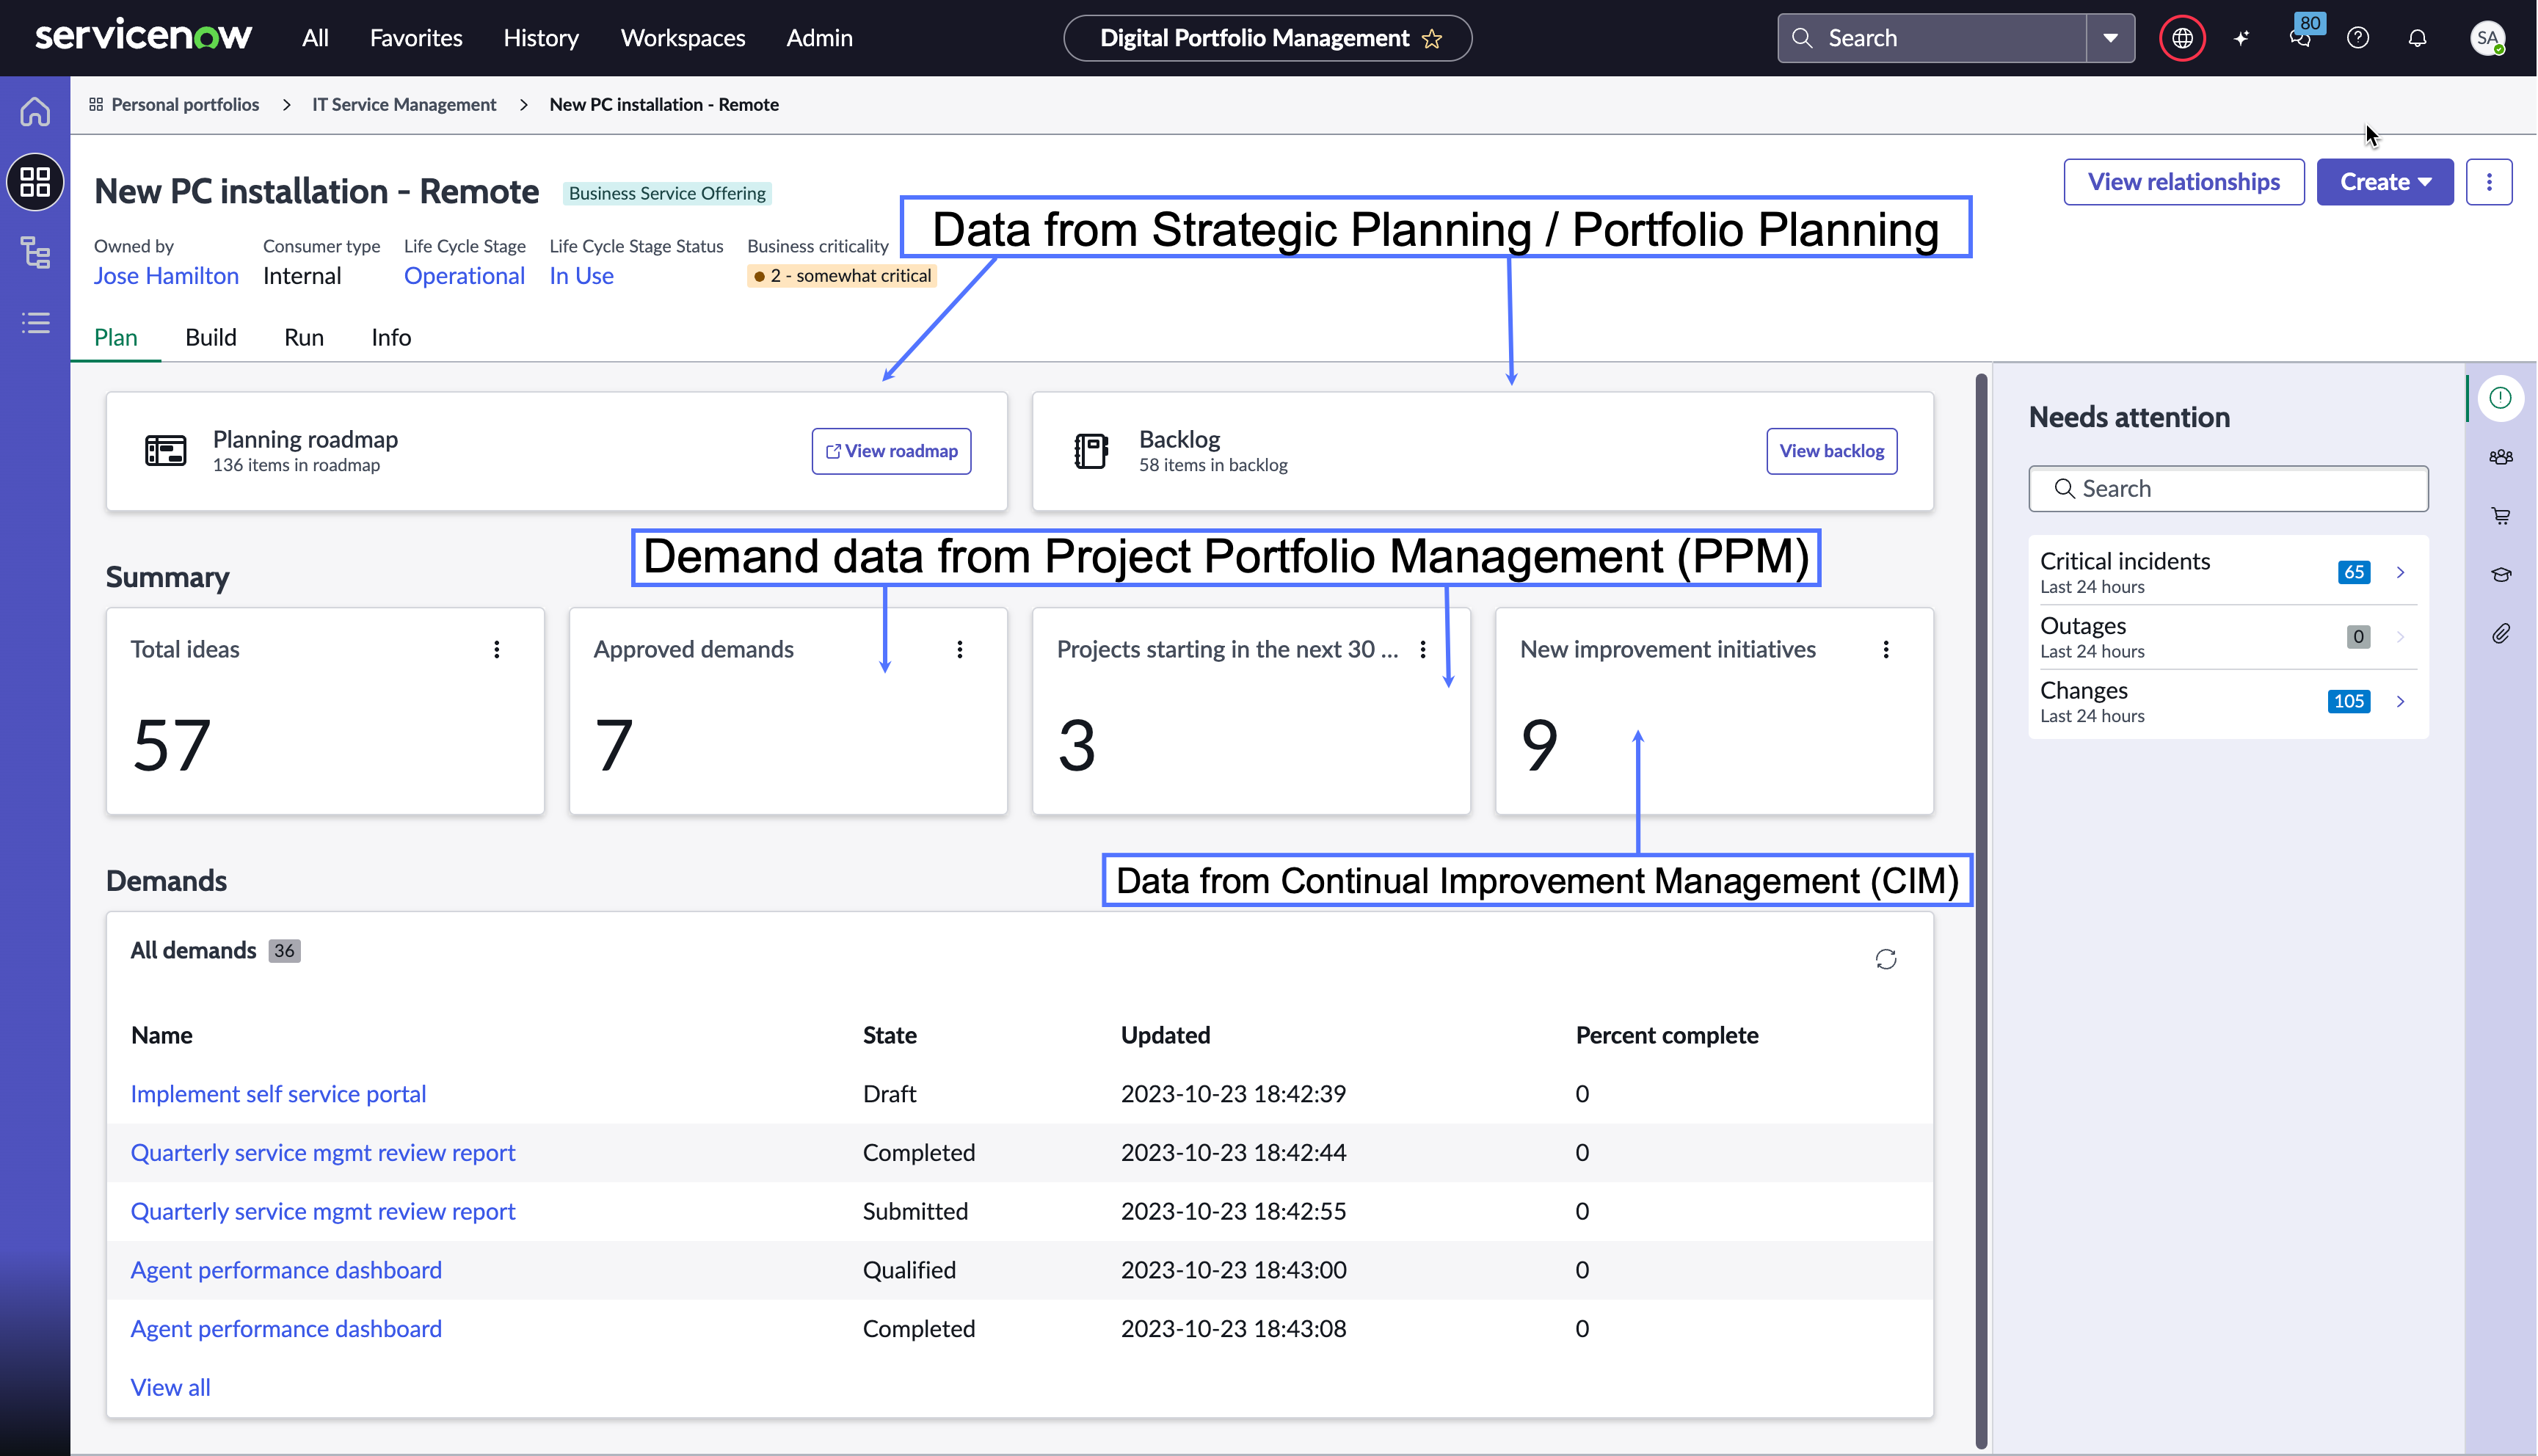
Task: Open the AI sparkle assistant icon
Action: click(2242, 38)
